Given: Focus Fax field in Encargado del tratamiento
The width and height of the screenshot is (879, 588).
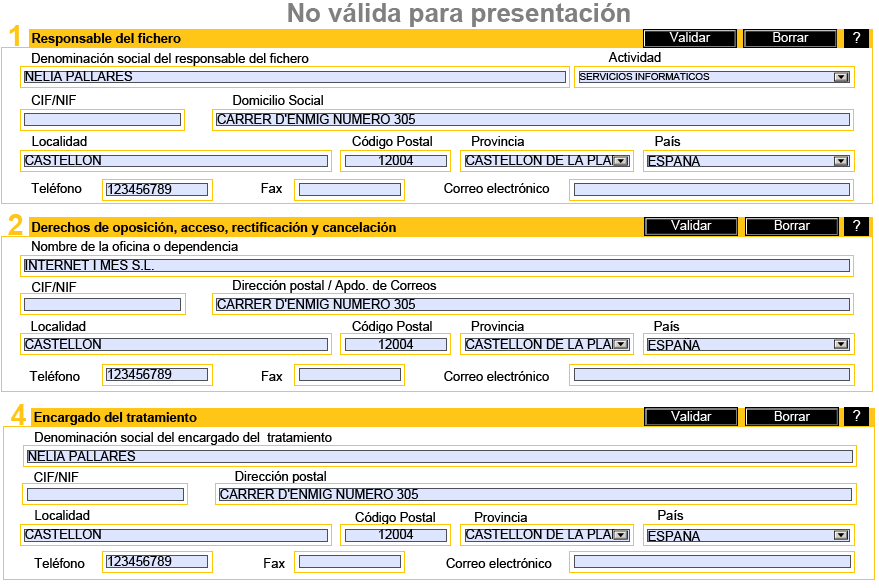Looking at the screenshot, I should [350, 562].
